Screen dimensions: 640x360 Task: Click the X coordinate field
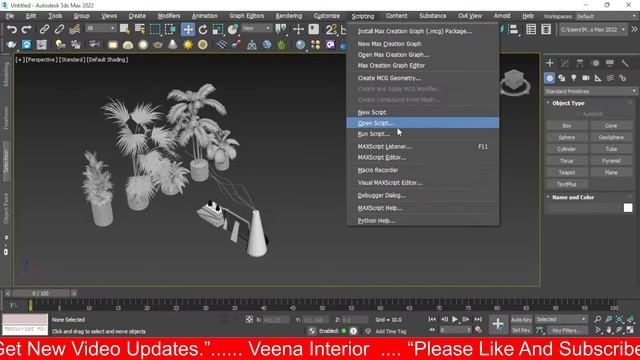276,320
